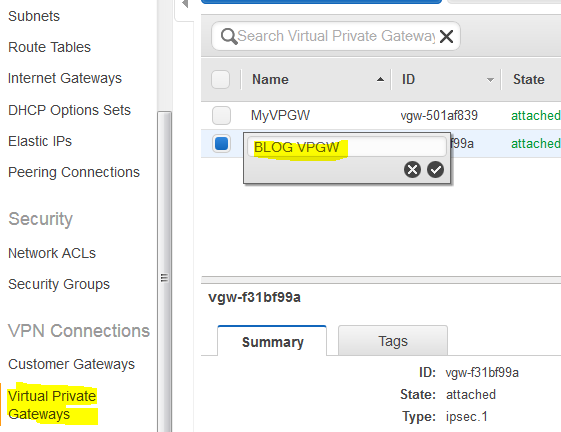Click the State column header
The image size is (561, 432).
click(x=528, y=79)
